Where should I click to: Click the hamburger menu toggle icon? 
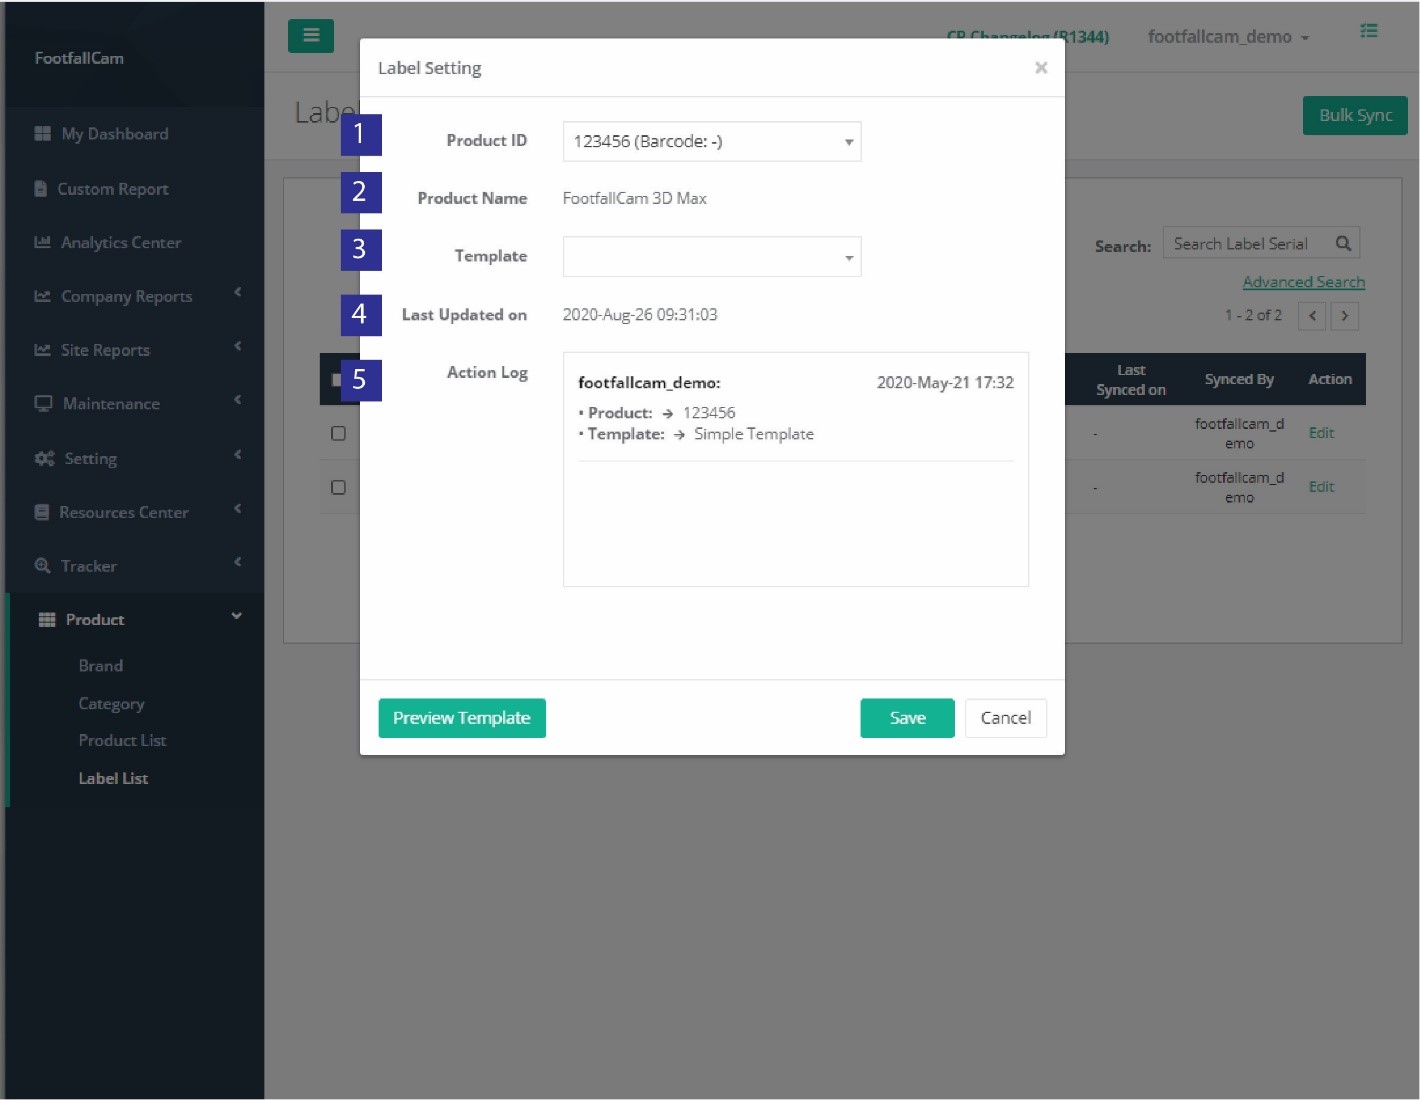point(310,36)
